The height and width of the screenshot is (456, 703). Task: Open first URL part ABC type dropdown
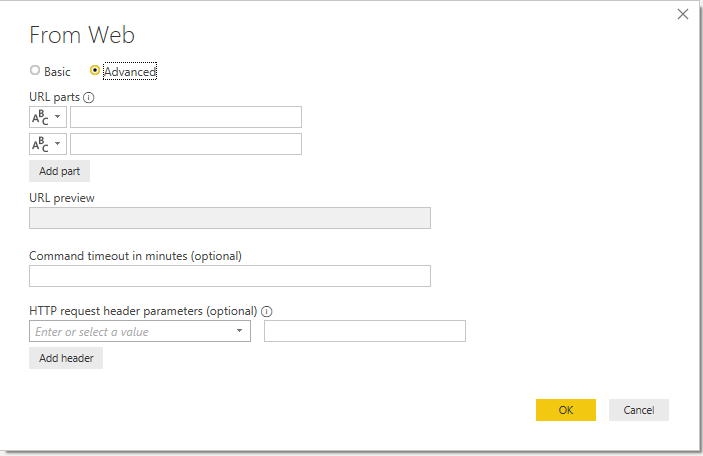pos(48,117)
